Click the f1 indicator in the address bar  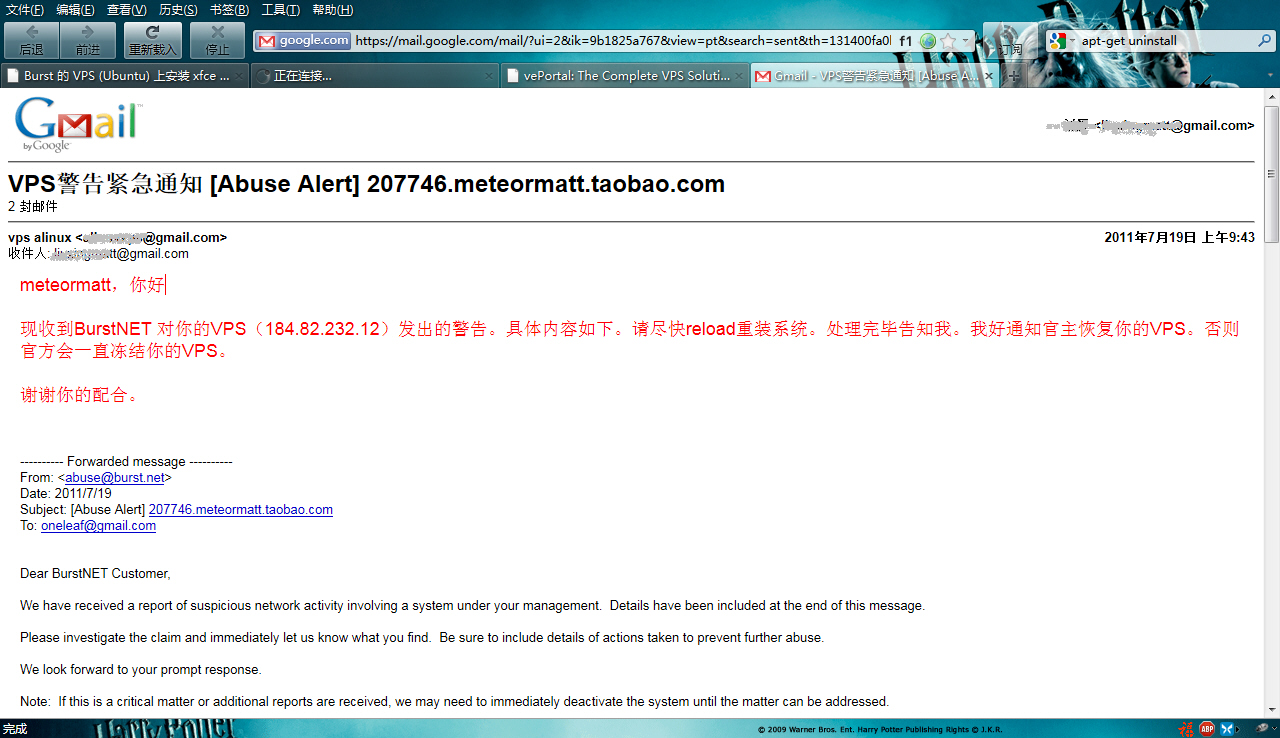[x=906, y=41]
